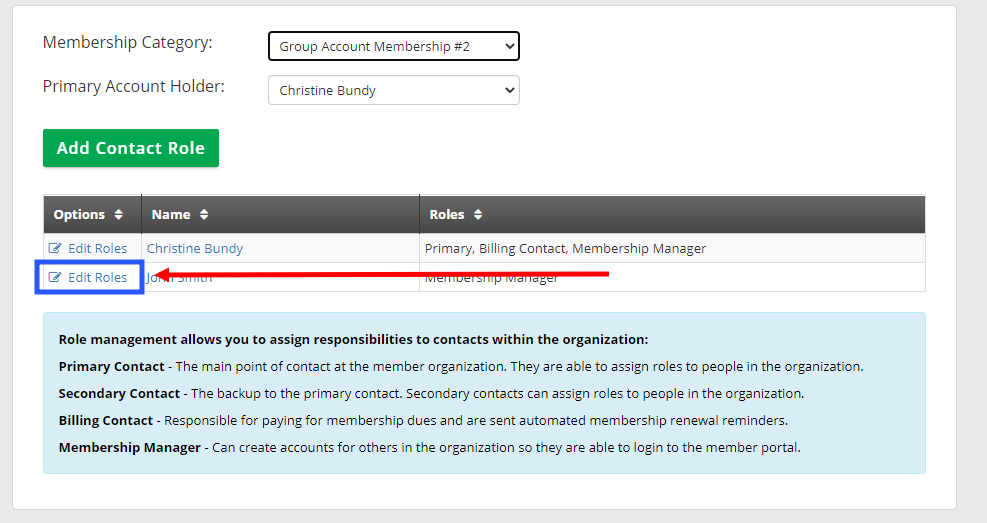Image resolution: width=987 pixels, height=523 pixels.
Task: Select the Name column header label
Action: click(171, 215)
